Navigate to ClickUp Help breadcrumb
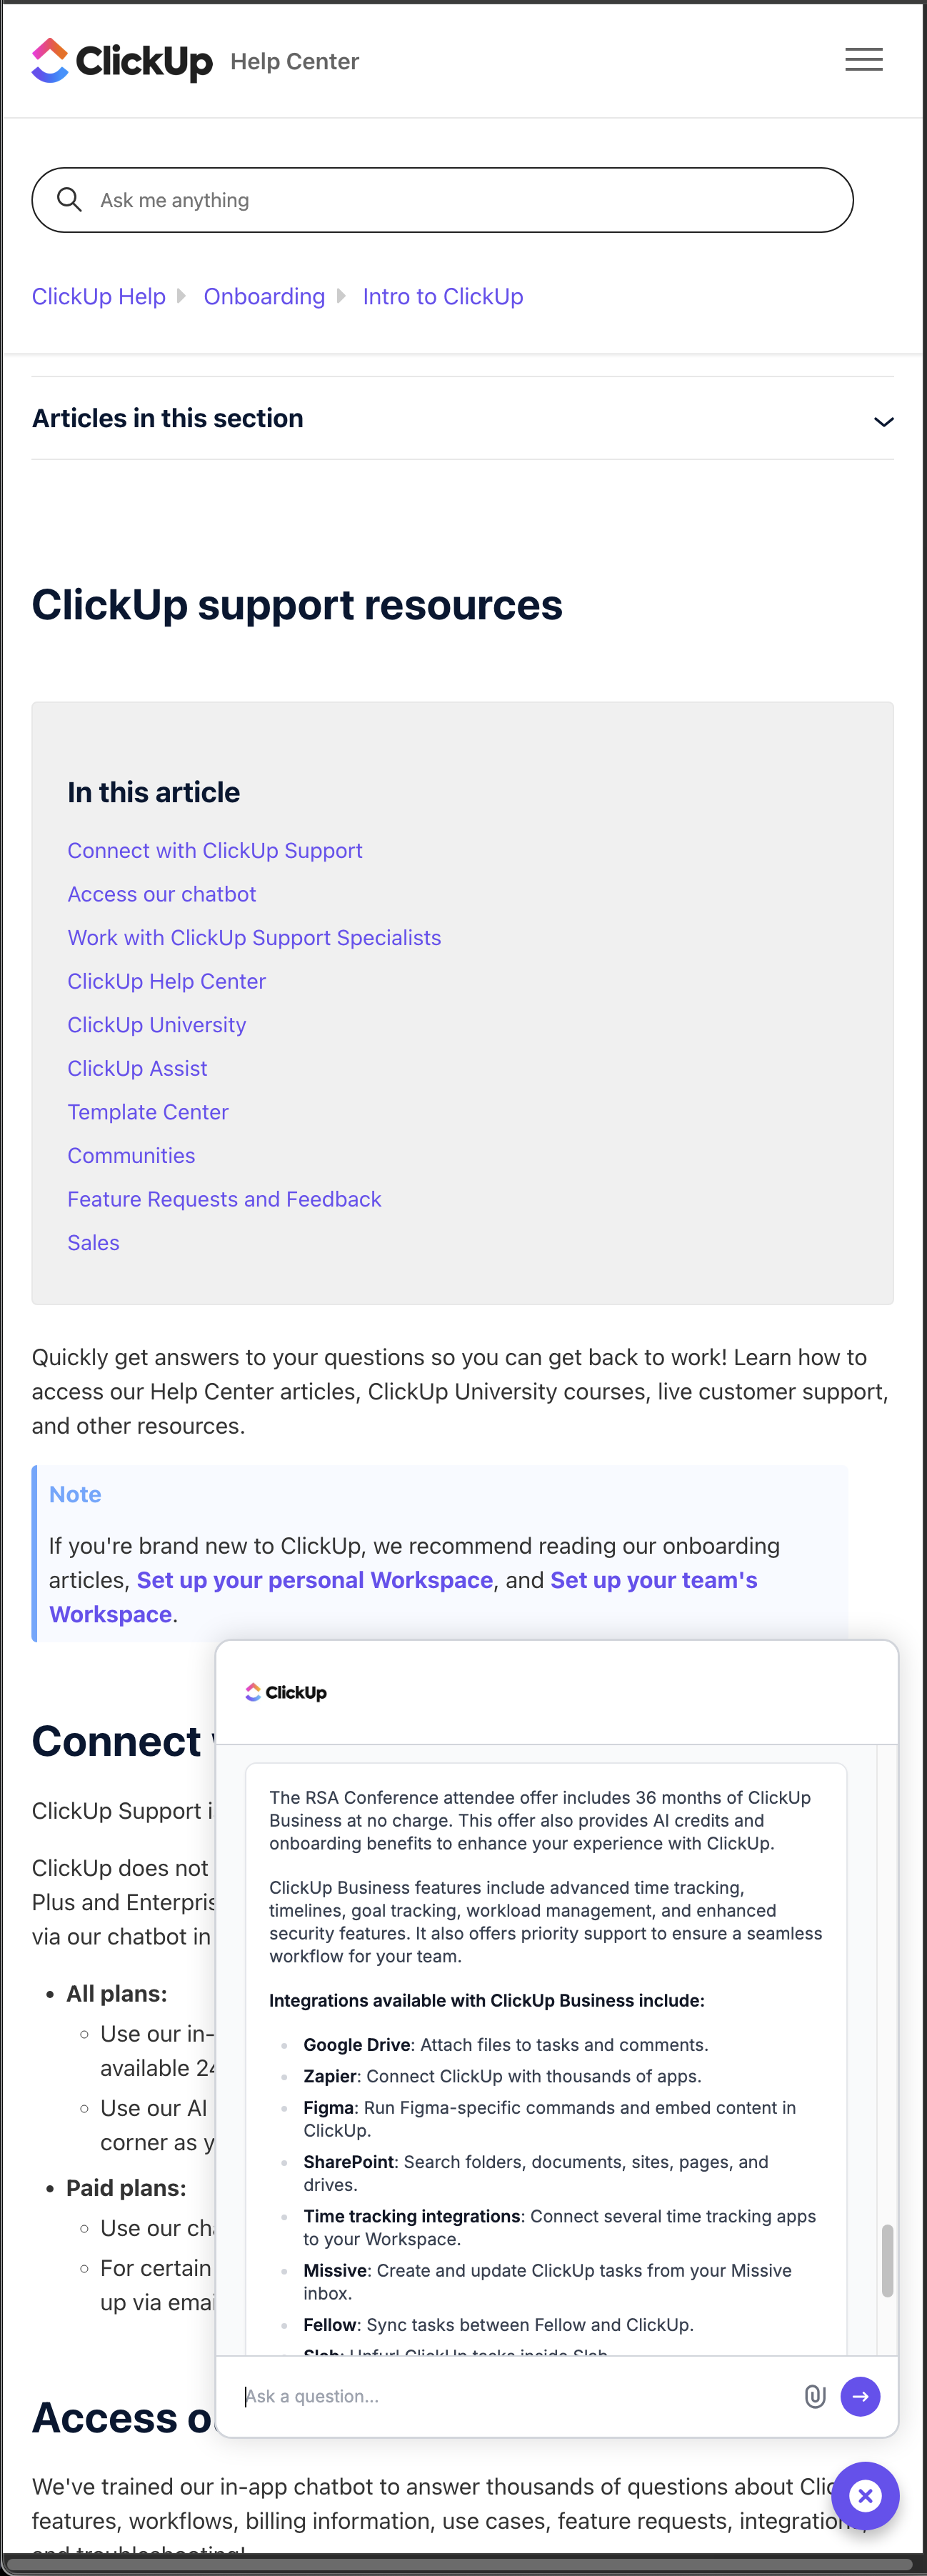The width and height of the screenshot is (927, 2576). [x=98, y=296]
